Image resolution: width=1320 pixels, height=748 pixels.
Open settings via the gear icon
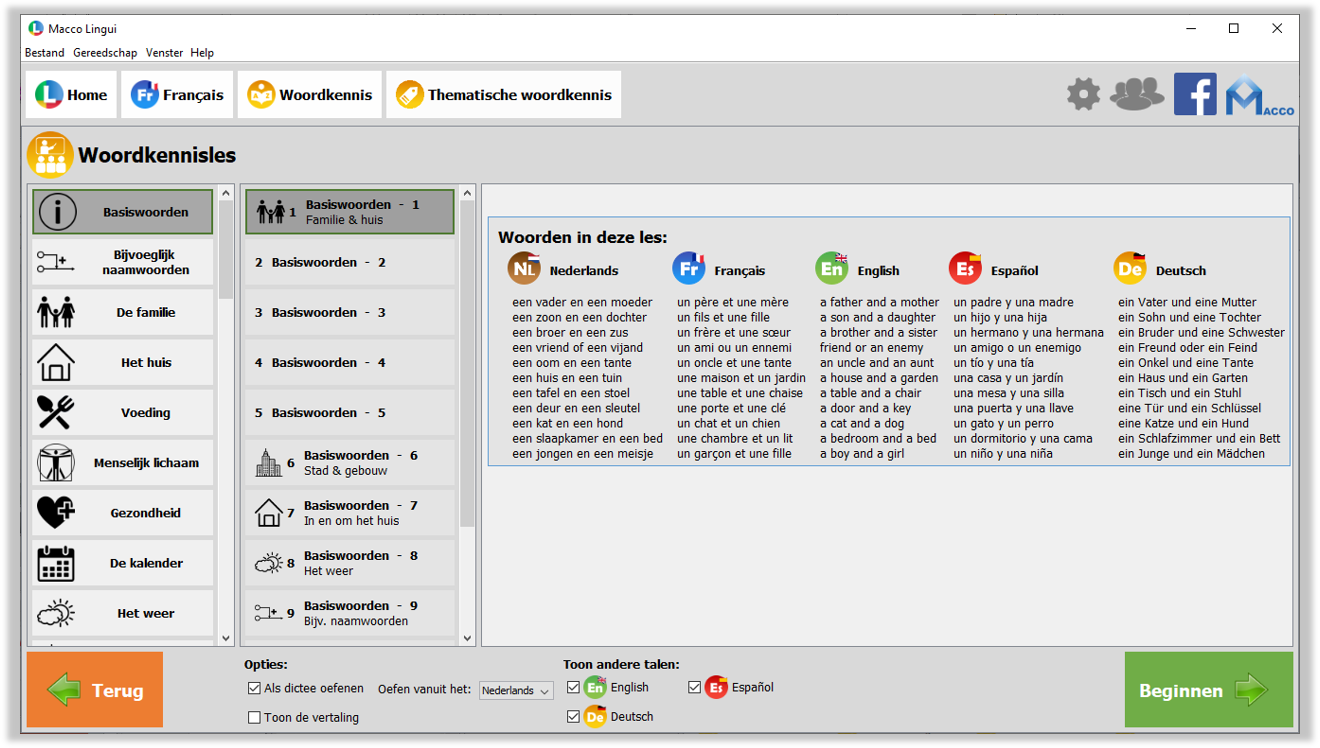coord(1083,95)
